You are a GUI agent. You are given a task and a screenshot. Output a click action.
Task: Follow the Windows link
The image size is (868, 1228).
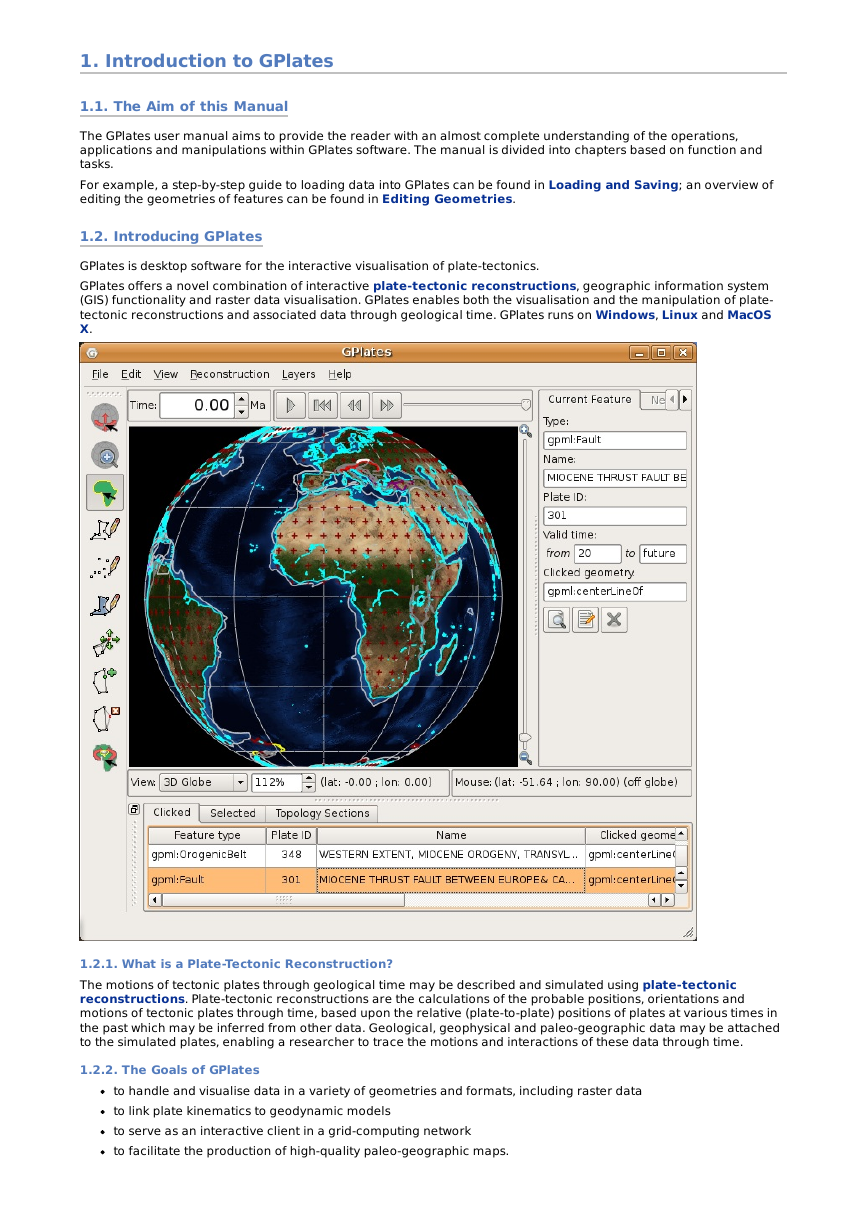pos(625,314)
